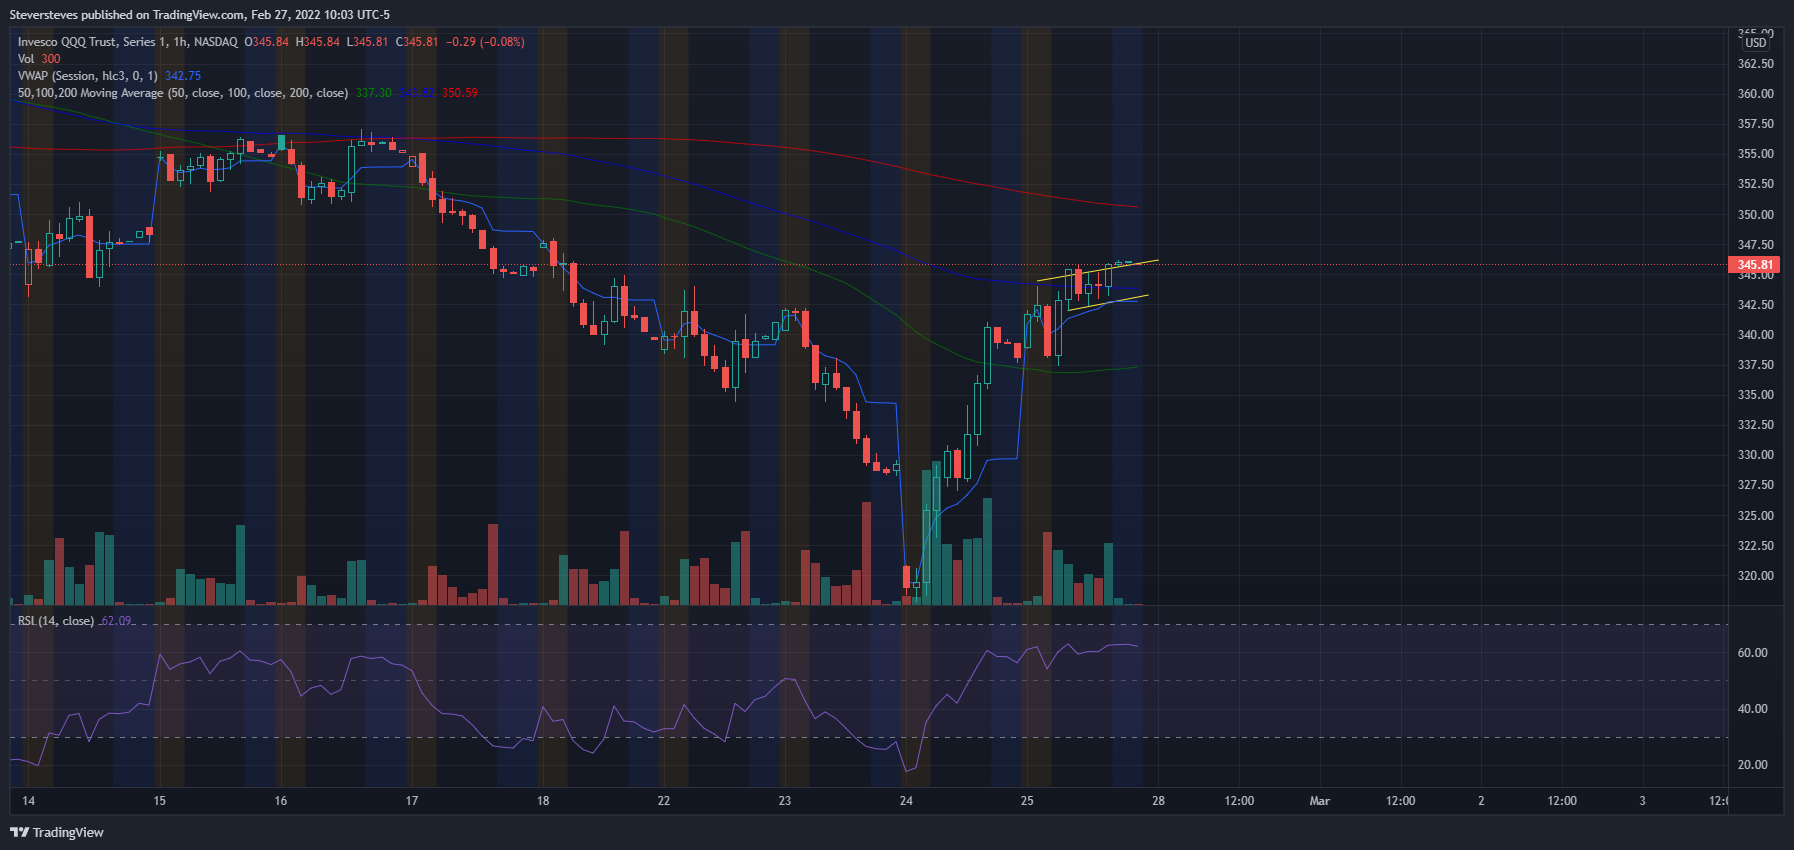
Task: Select the lower yellow trendline below the candles
Action: click(x=1108, y=303)
